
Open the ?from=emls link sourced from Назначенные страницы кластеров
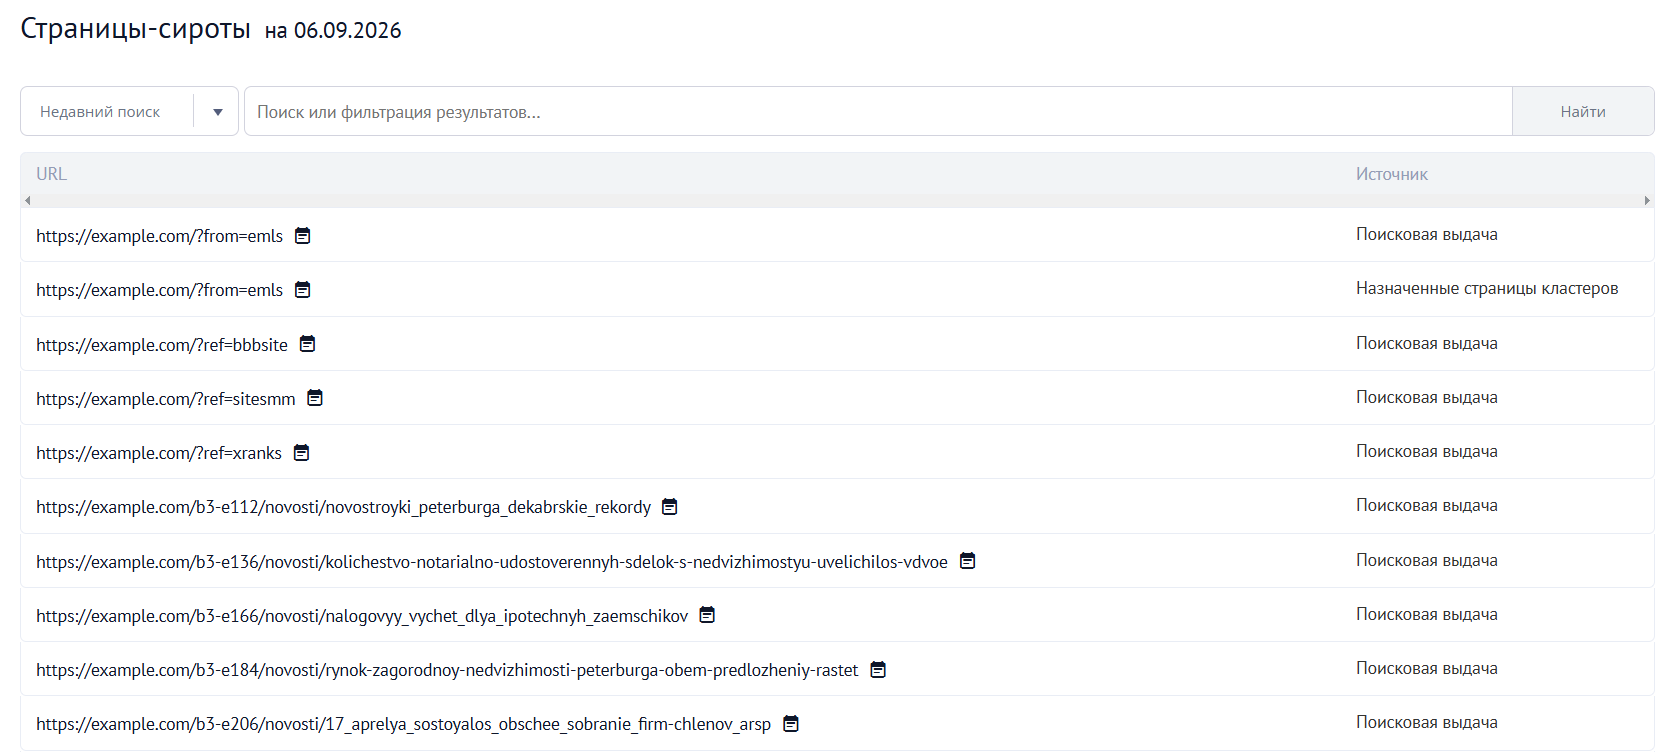[160, 290]
